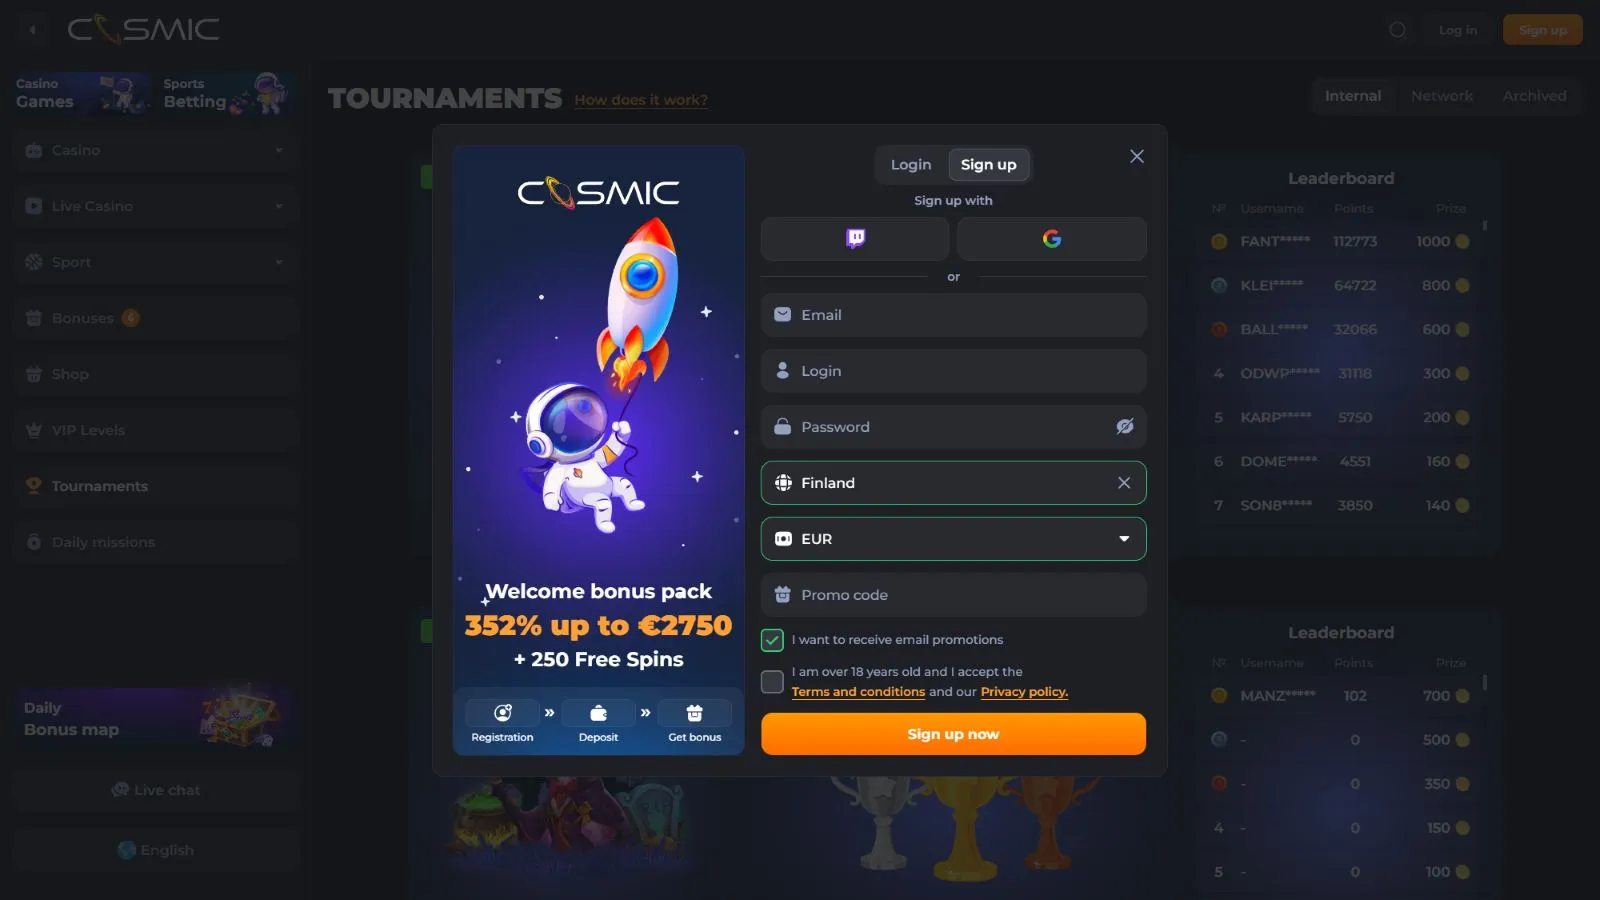Open the EUR currency dropdown
Screen dimensions: 1600x900
[953, 539]
